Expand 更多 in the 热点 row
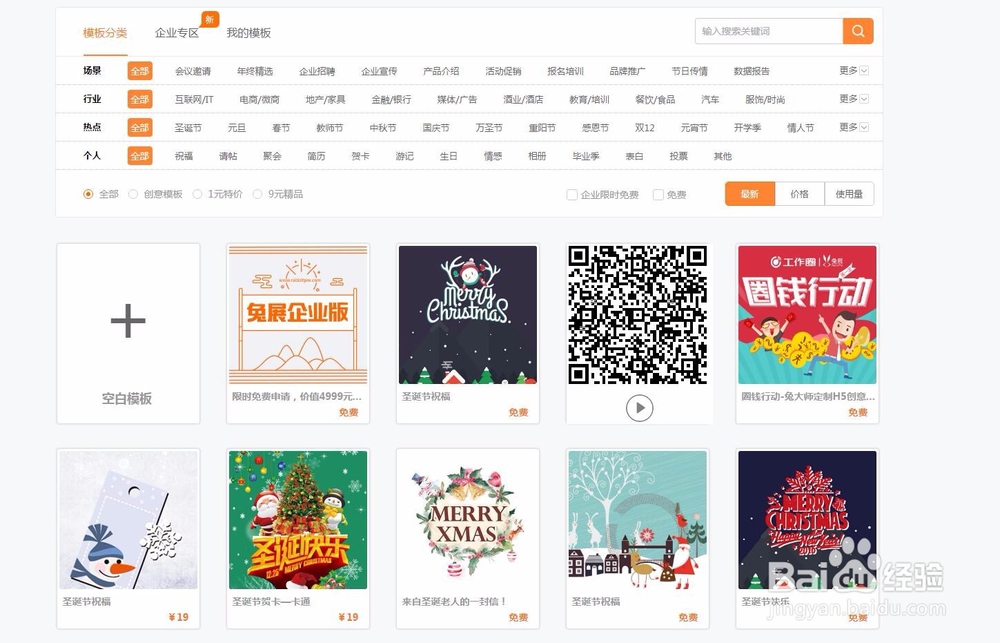This screenshot has height=643, width=1000. pos(853,127)
